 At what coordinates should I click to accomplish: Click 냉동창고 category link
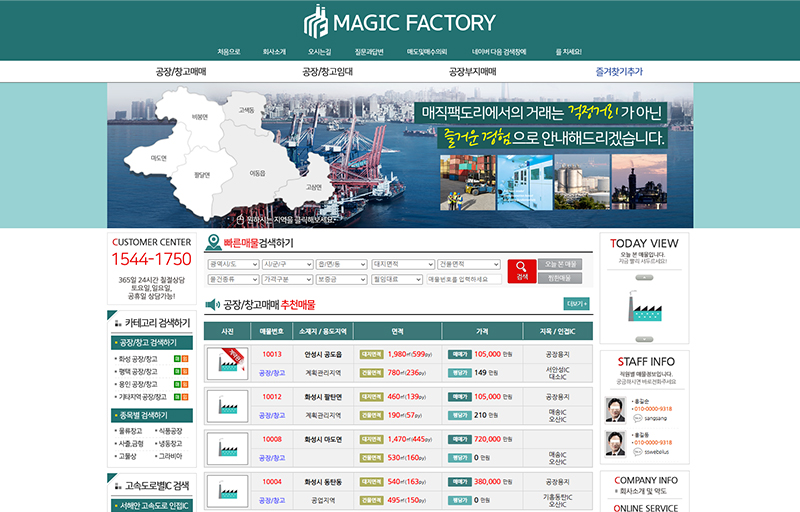point(170,444)
